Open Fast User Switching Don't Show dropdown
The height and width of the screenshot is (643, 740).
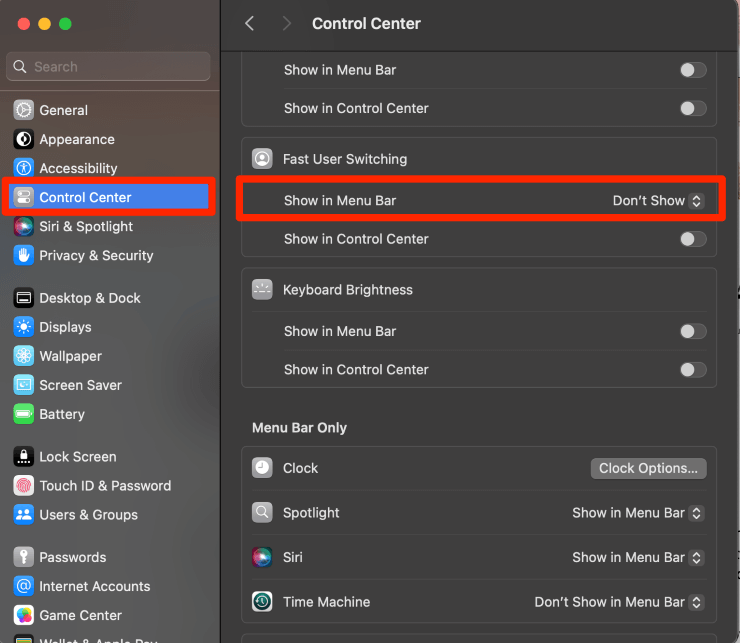pyautogui.click(x=658, y=200)
